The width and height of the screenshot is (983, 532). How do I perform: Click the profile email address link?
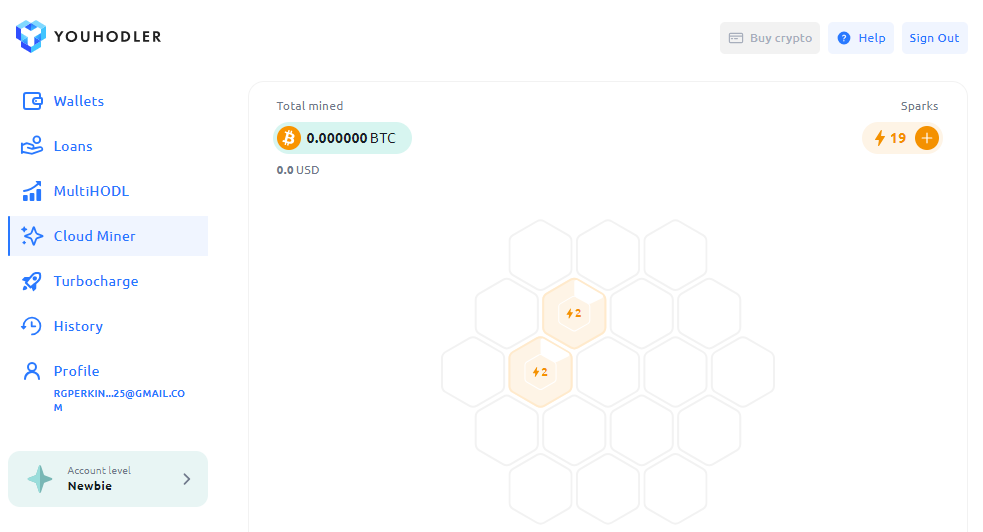[119, 400]
